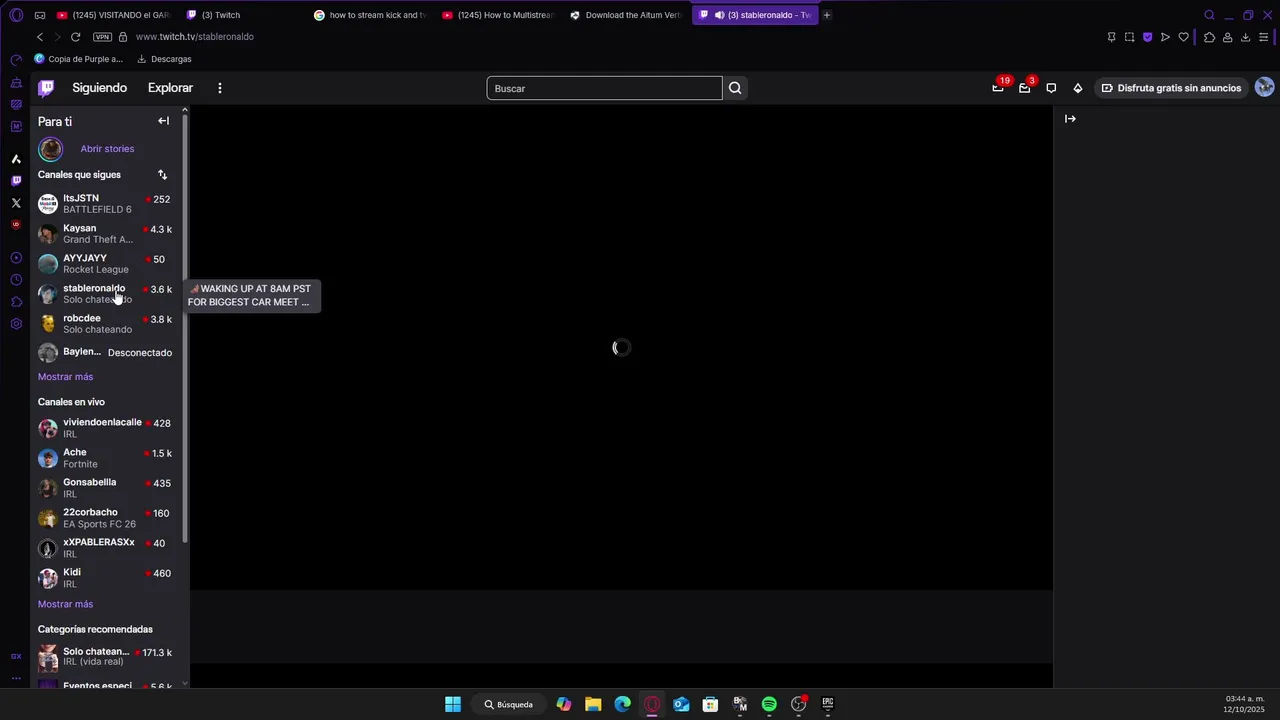Open File Explorer from the taskbar
This screenshot has width=1280, height=720.
(593, 704)
